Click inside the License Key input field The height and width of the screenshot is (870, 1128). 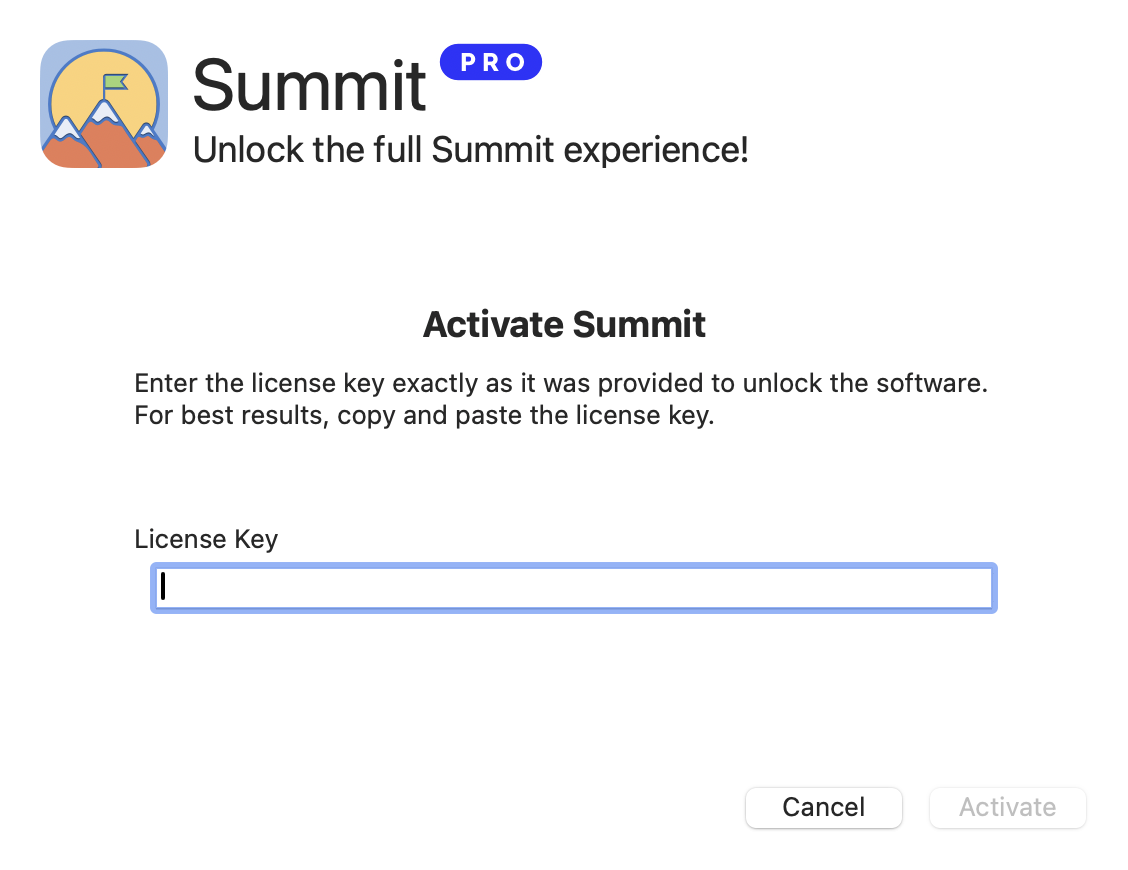tap(573, 588)
